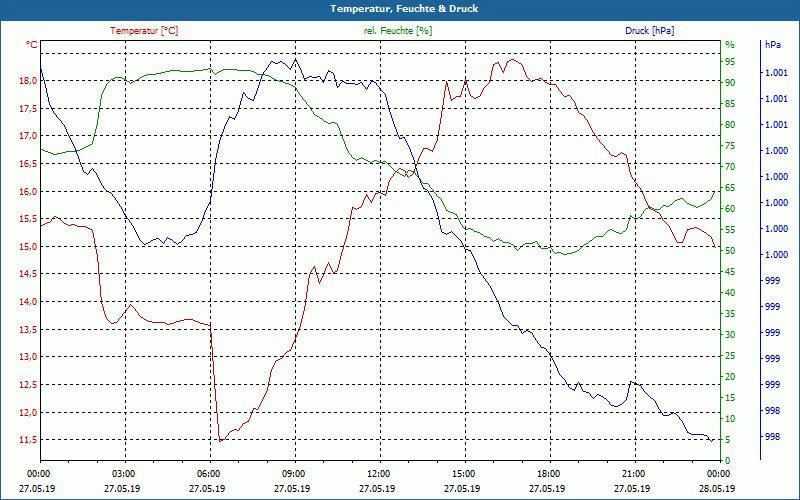Click the '27.05.19' date under '21:00'
This screenshot has height=500, width=800.
pos(632,489)
